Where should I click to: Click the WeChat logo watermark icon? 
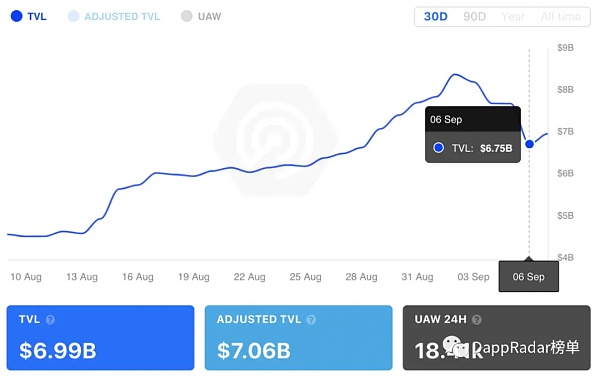[455, 347]
